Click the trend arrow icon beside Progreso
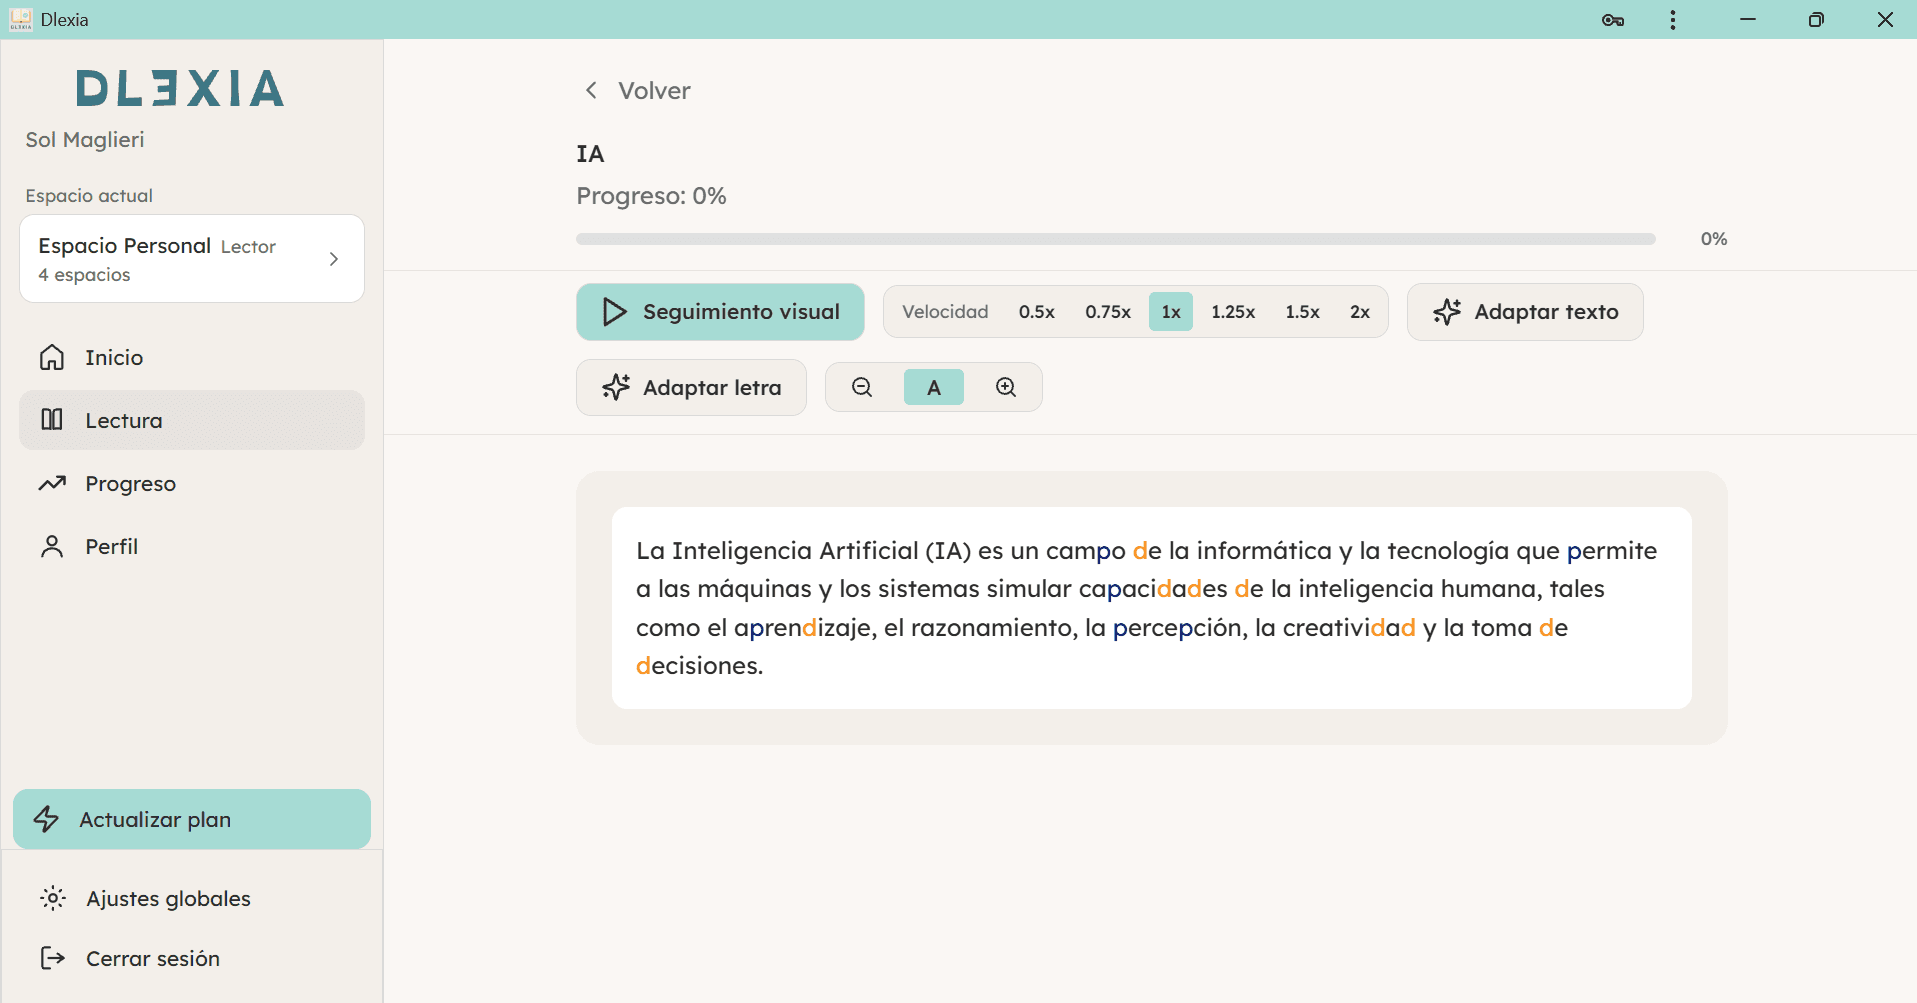 pyautogui.click(x=52, y=483)
